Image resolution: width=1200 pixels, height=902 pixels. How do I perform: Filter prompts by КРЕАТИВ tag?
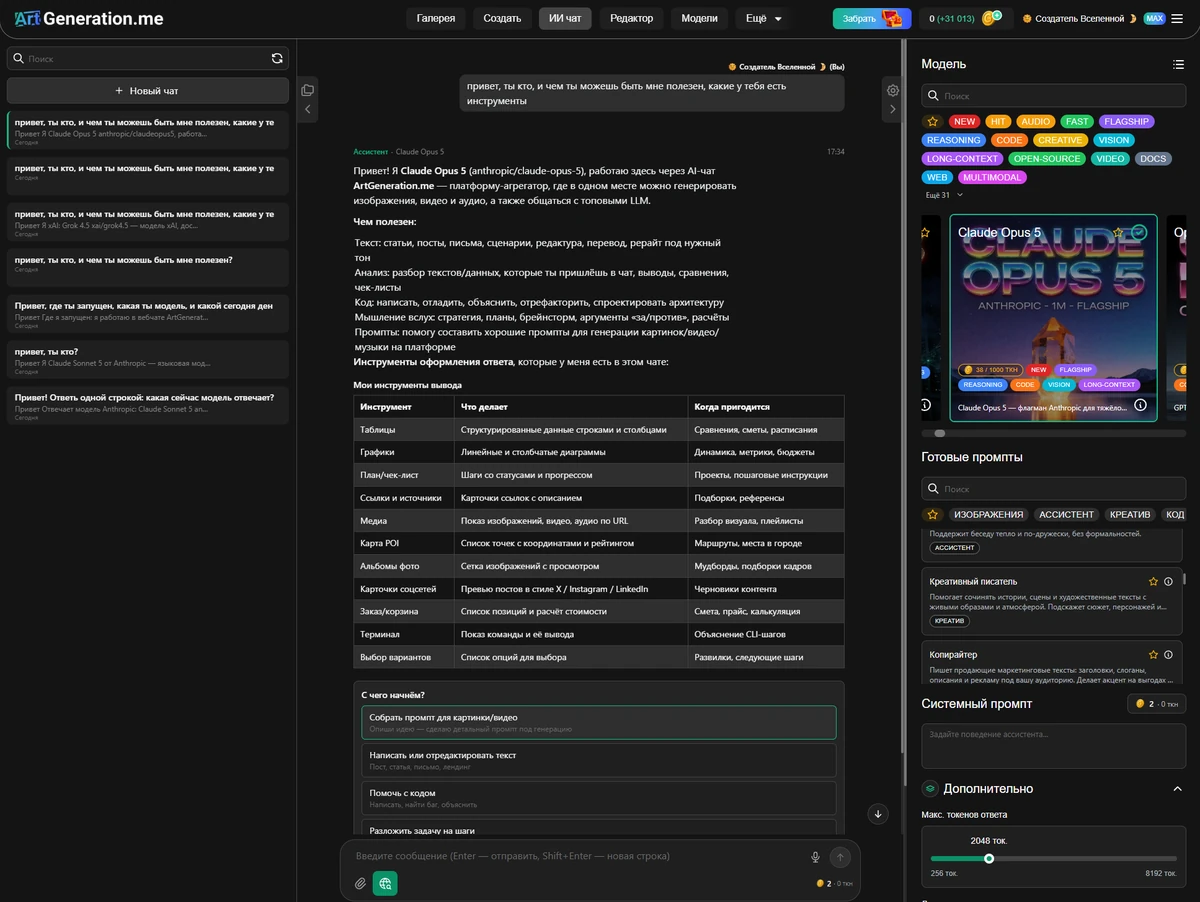coord(1130,514)
